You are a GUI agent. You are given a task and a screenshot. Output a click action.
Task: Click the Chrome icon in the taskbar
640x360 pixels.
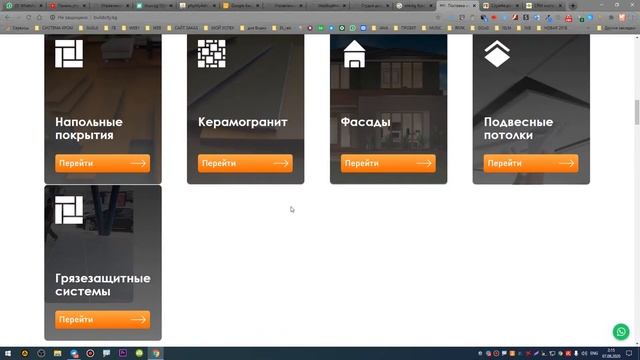[156, 353]
